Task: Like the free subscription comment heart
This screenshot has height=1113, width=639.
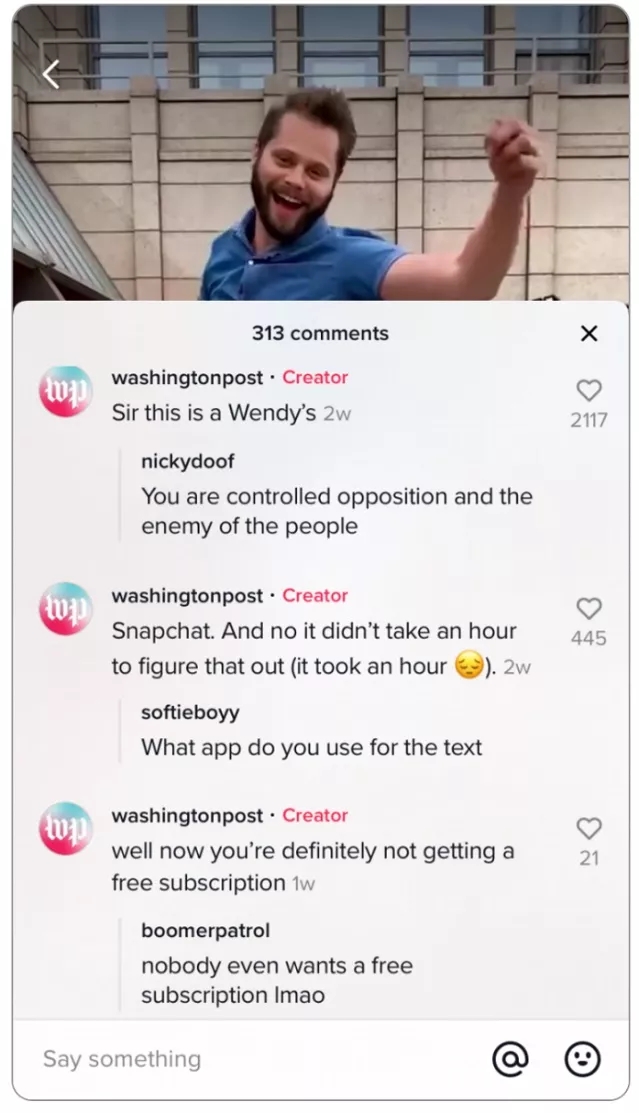Action: coord(589,828)
